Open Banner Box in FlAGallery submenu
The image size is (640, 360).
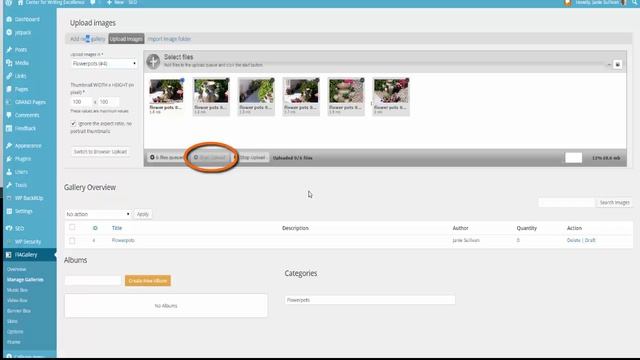[x=19, y=311]
